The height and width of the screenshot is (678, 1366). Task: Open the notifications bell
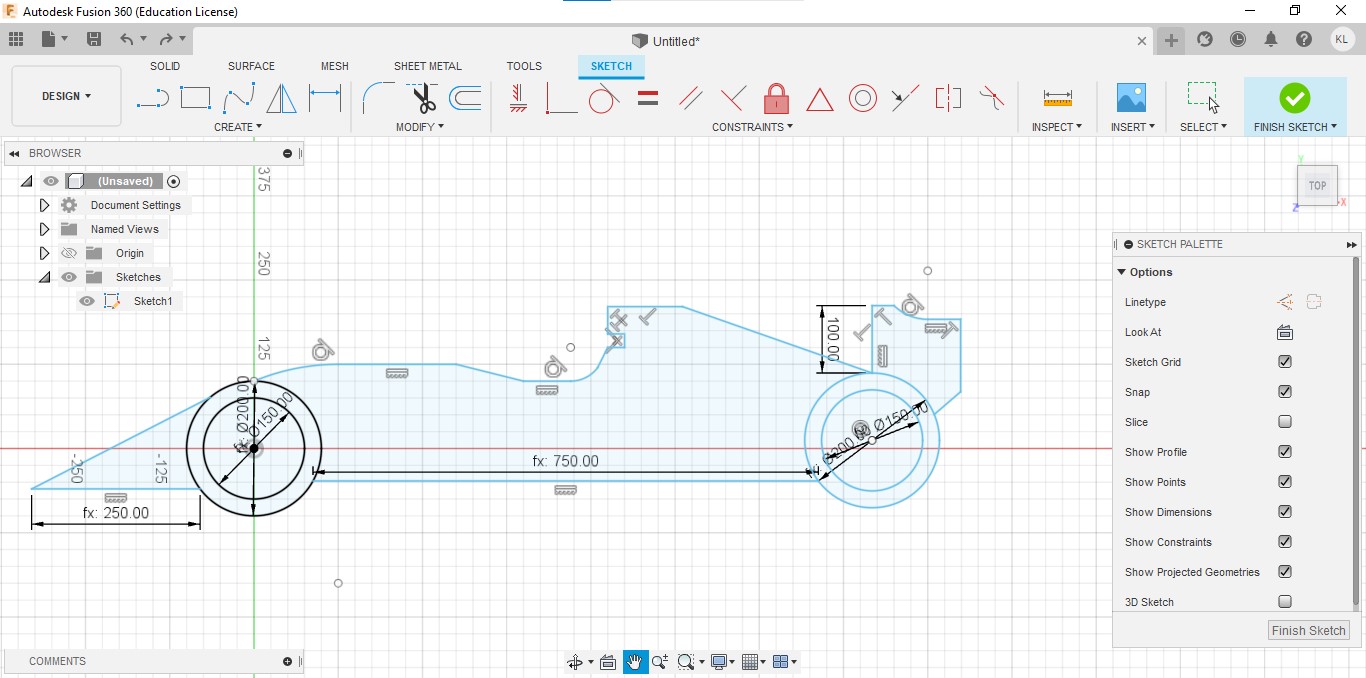(1271, 40)
